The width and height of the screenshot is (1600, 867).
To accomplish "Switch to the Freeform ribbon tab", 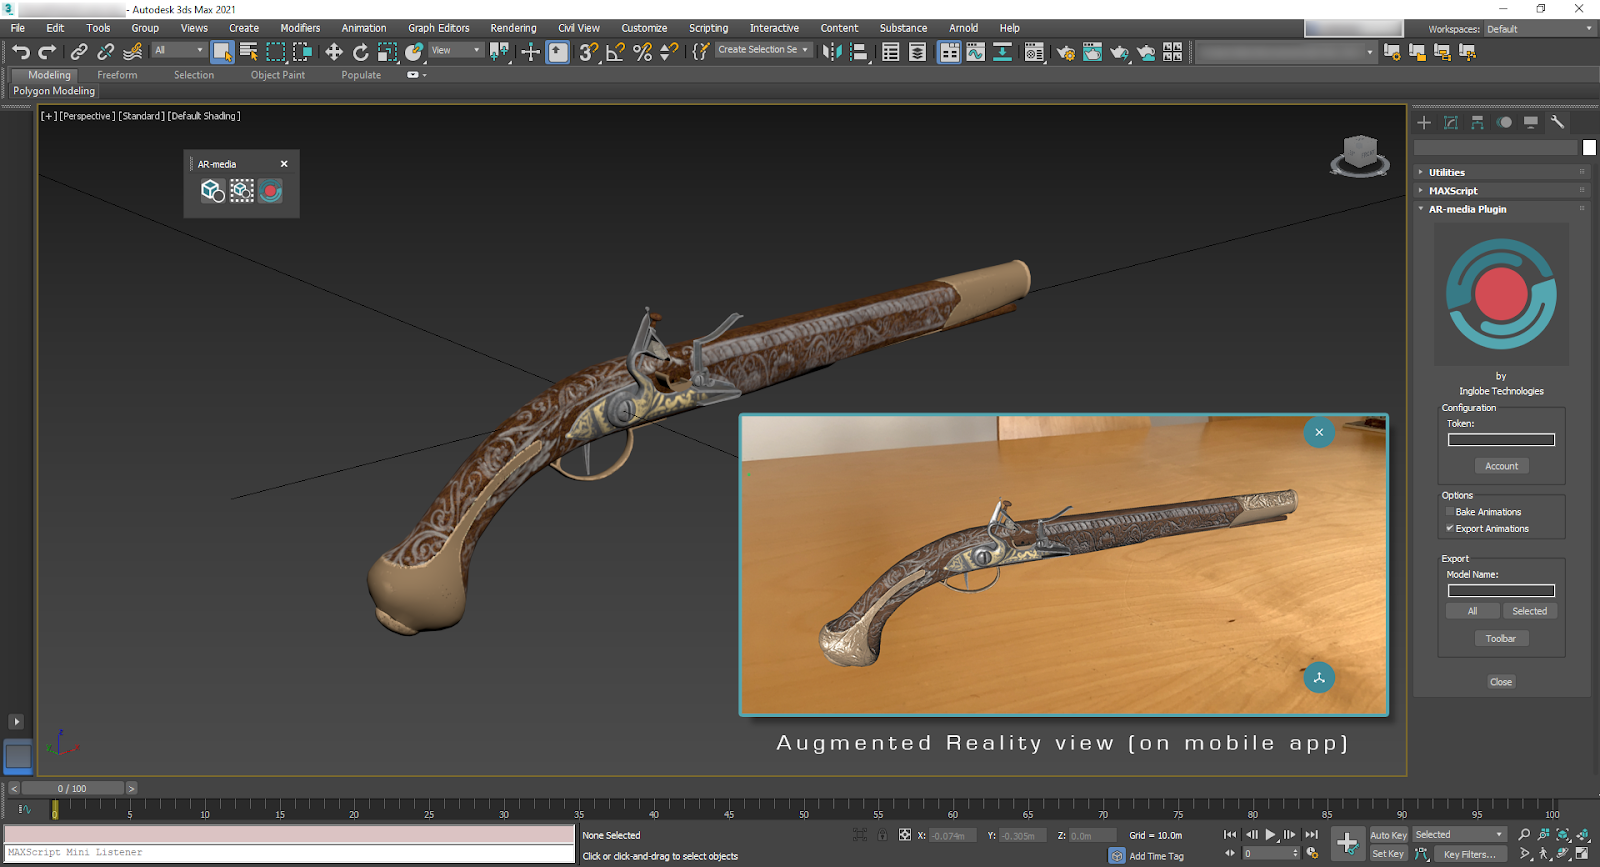I will [117, 75].
